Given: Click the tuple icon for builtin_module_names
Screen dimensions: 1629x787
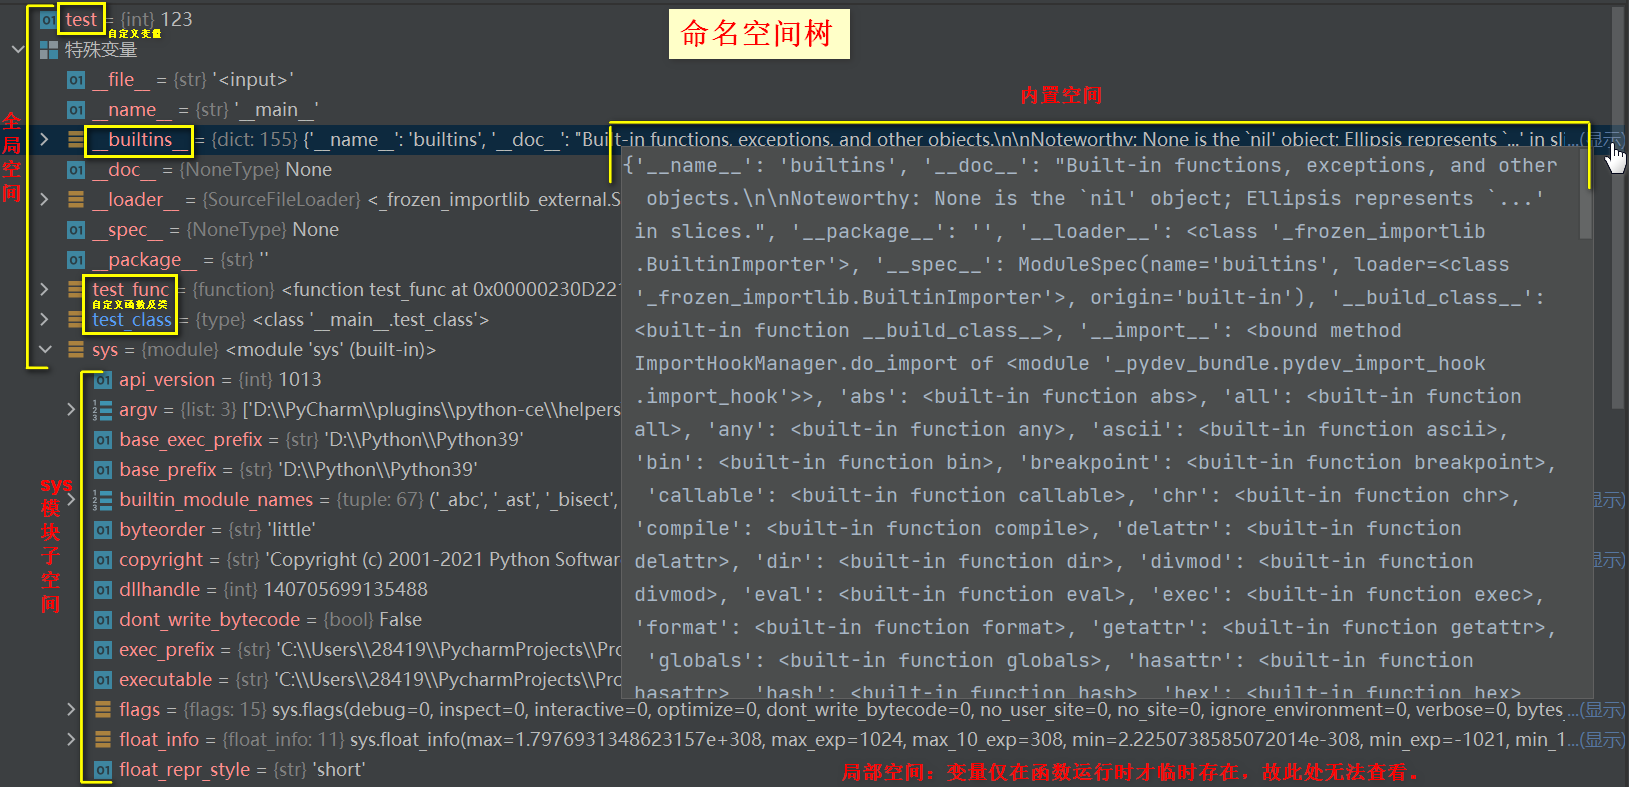Looking at the screenshot, I should (x=102, y=500).
